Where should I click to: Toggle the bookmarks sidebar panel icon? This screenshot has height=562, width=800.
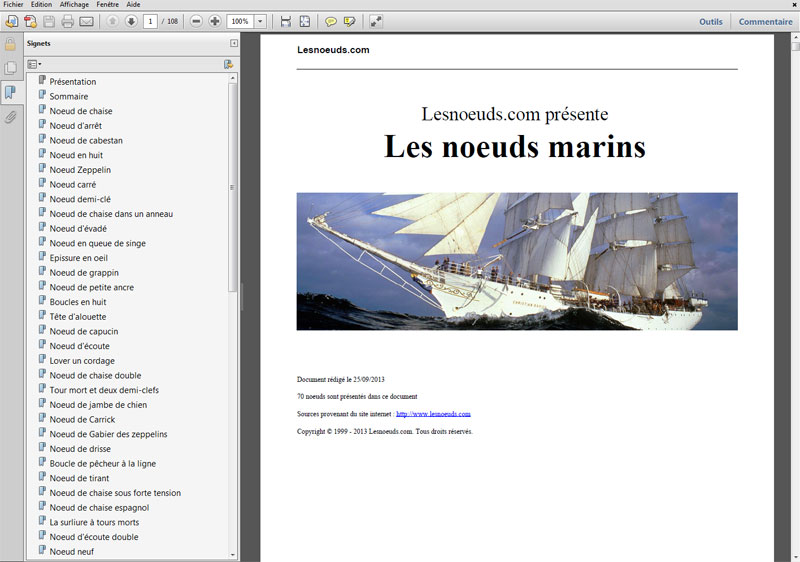click(x=10, y=92)
